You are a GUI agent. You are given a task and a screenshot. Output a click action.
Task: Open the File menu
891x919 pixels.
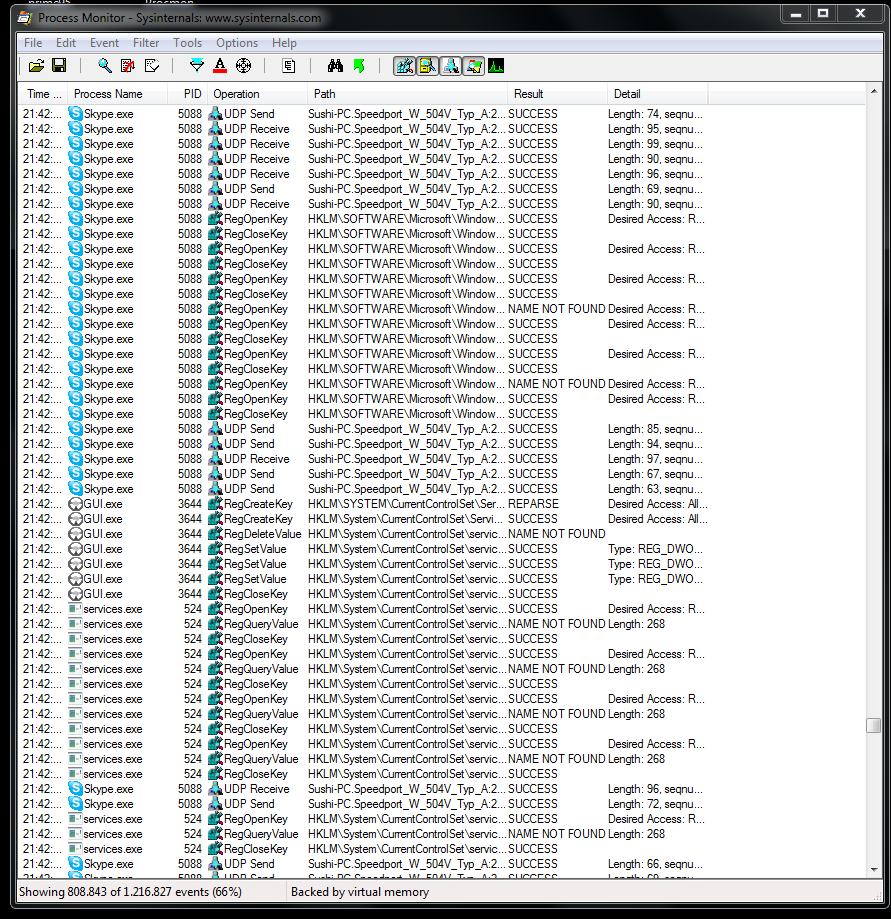click(x=33, y=43)
